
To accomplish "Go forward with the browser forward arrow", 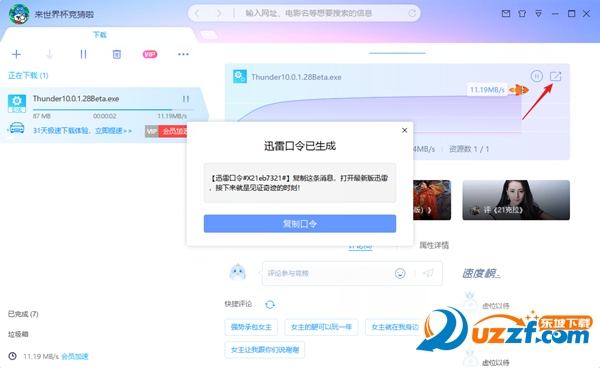I will [x=219, y=13].
